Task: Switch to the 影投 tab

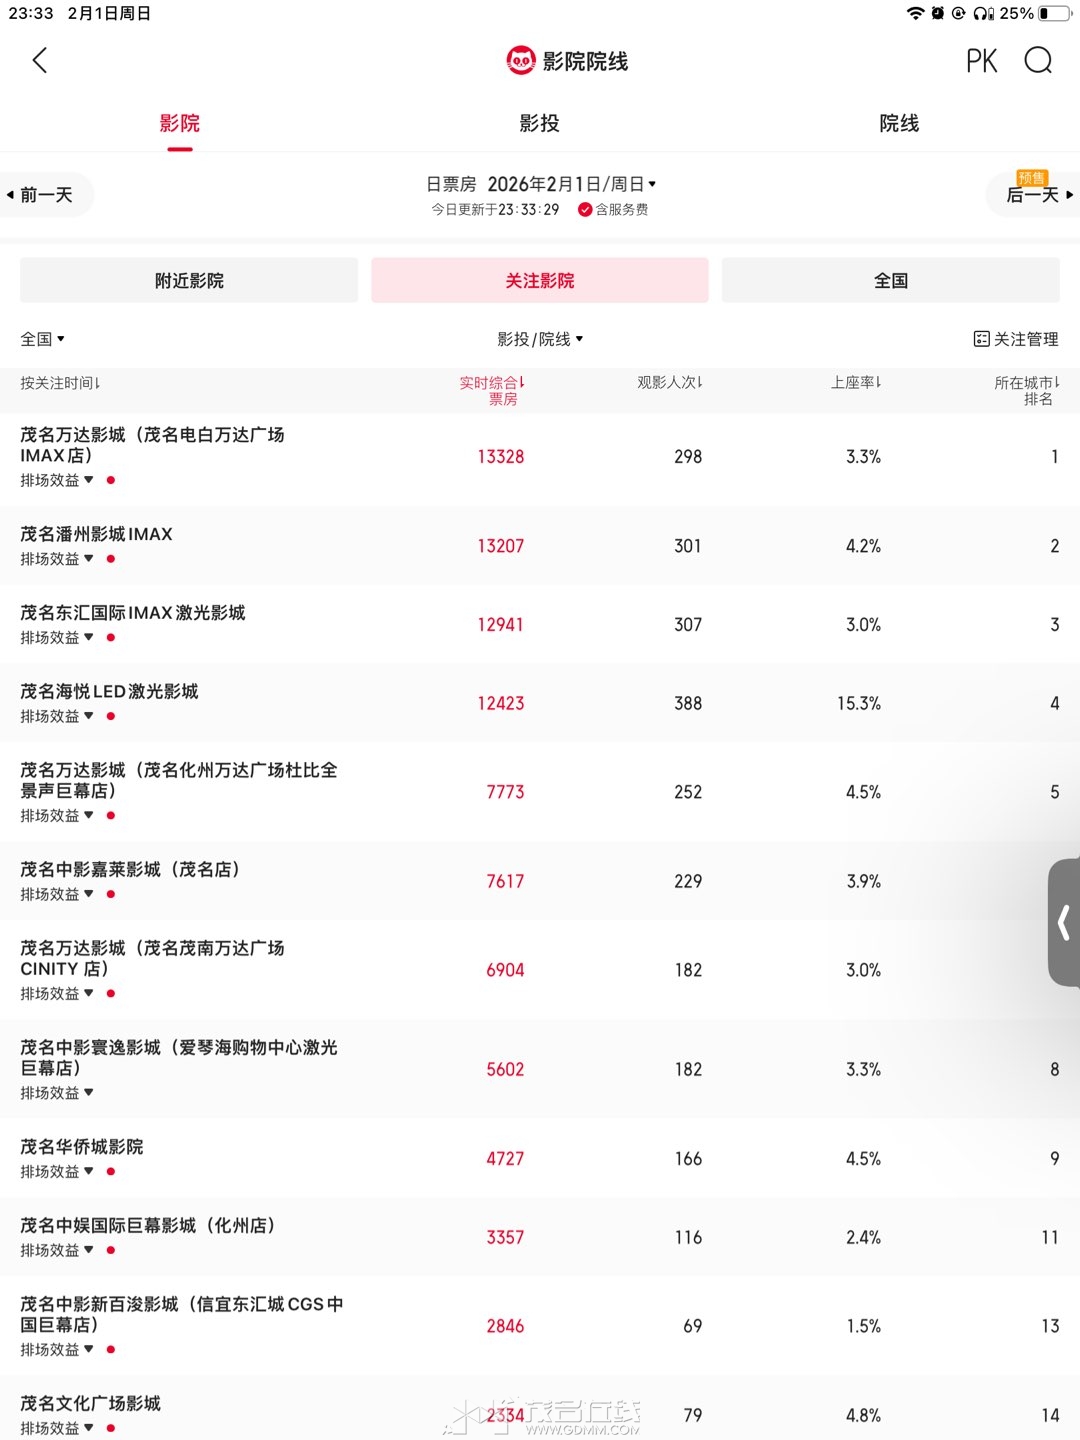Action: coord(539,123)
